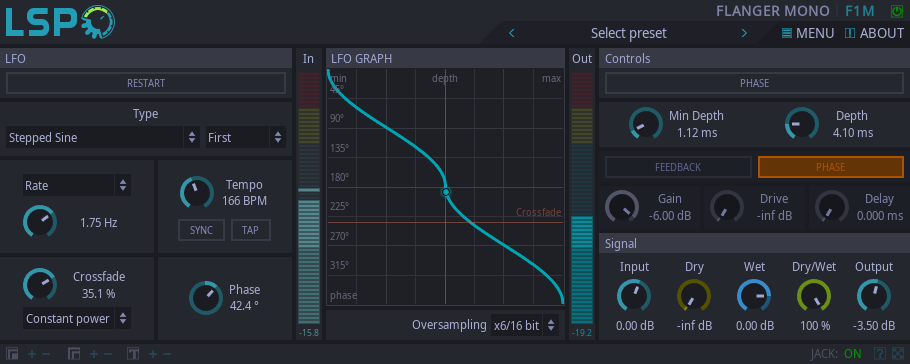Image resolution: width=910 pixels, height=364 pixels.
Task: Click the Drive knob at -inf dB
Action: click(727, 207)
